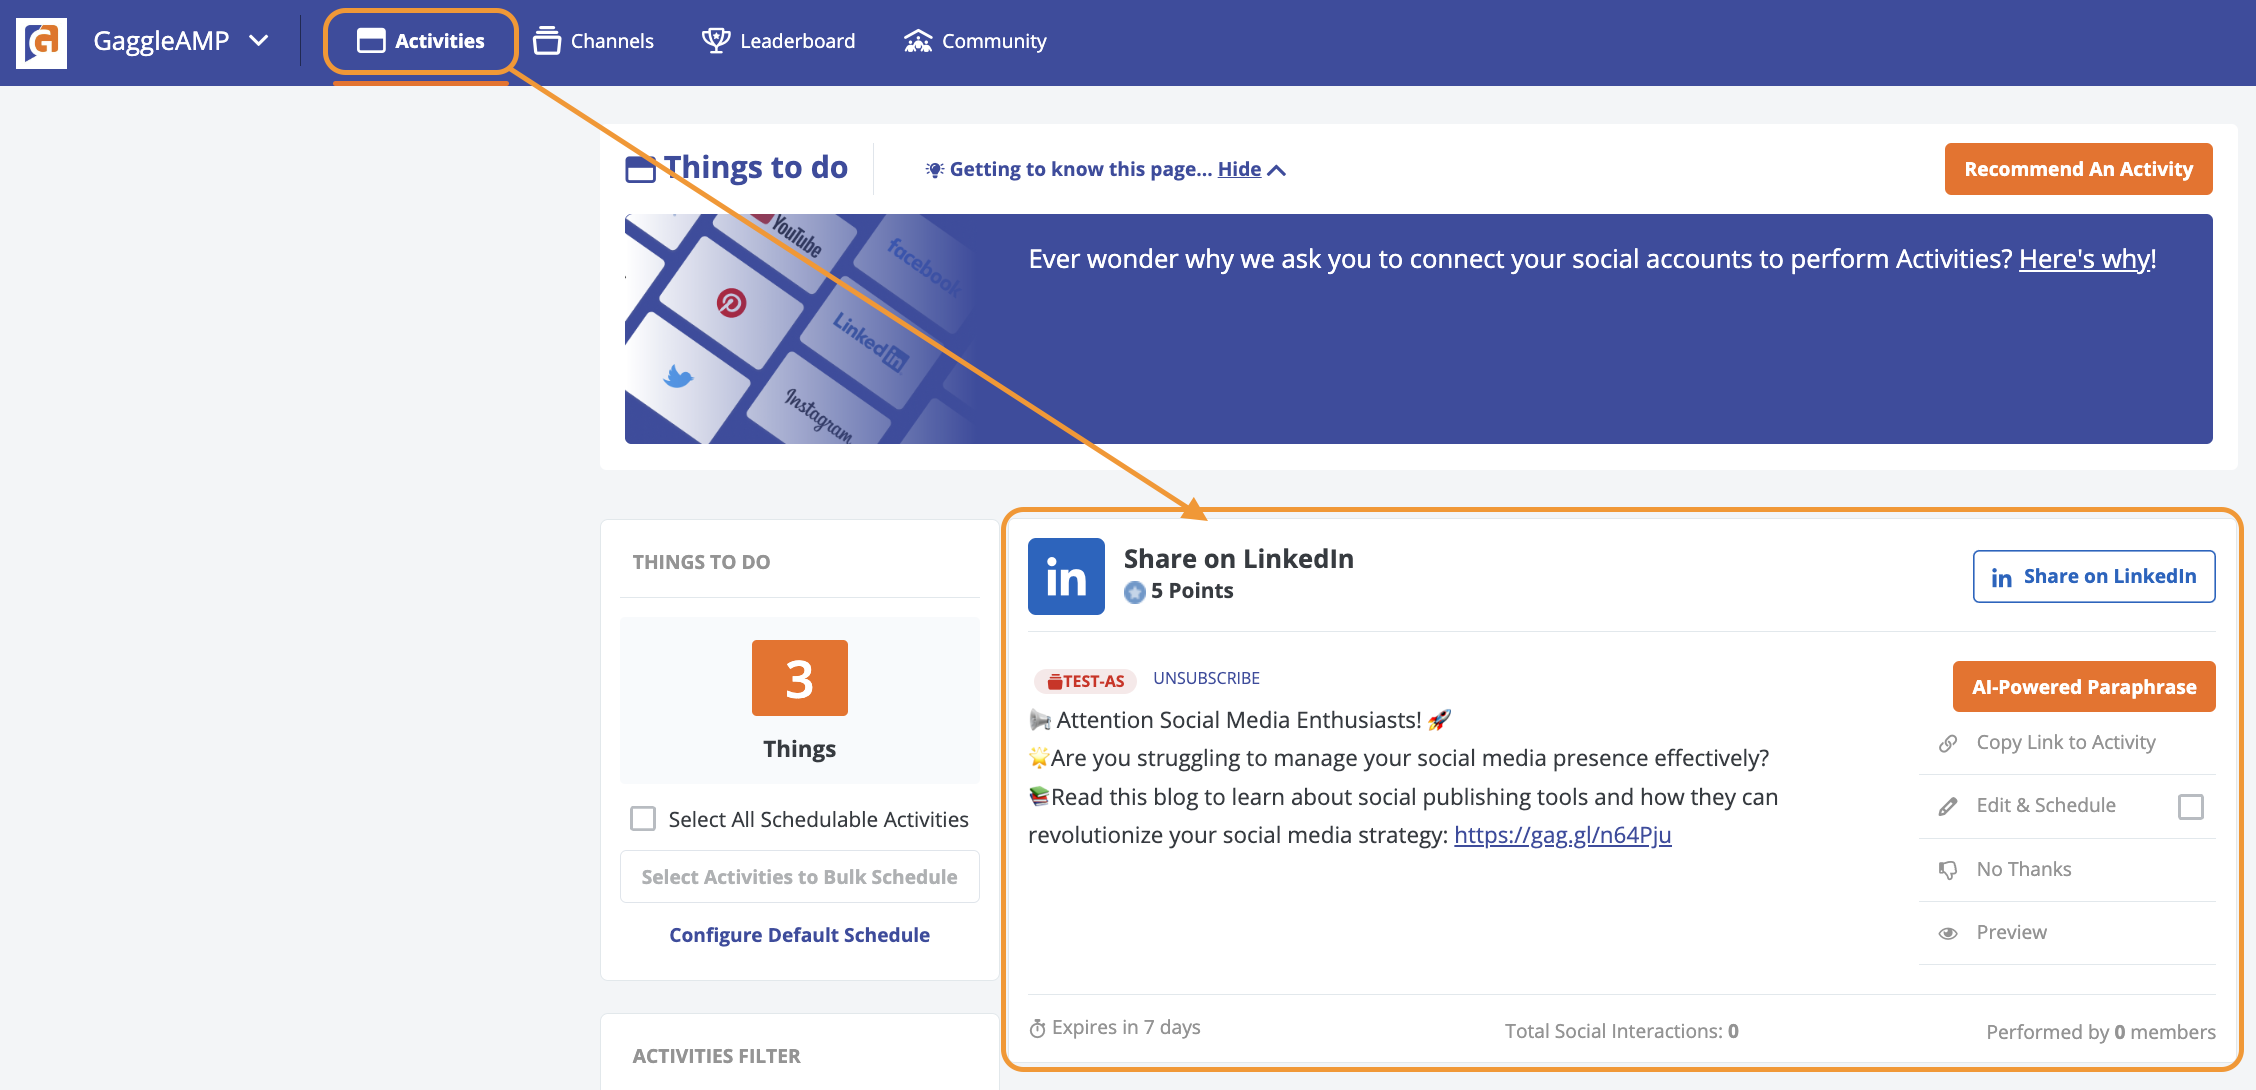The width and height of the screenshot is (2256, 1090).
Task: Switch to the Channels tab
Action: 593,41
